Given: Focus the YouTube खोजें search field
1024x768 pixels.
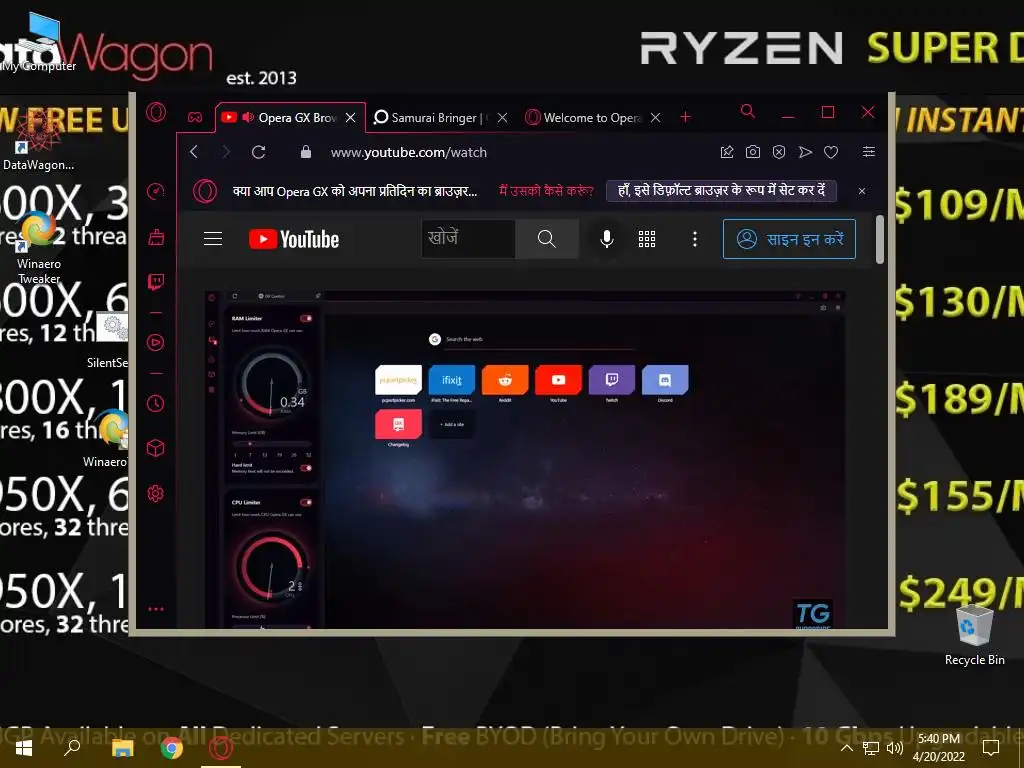Looking at the screenshot, I should [x=468, y=239].
